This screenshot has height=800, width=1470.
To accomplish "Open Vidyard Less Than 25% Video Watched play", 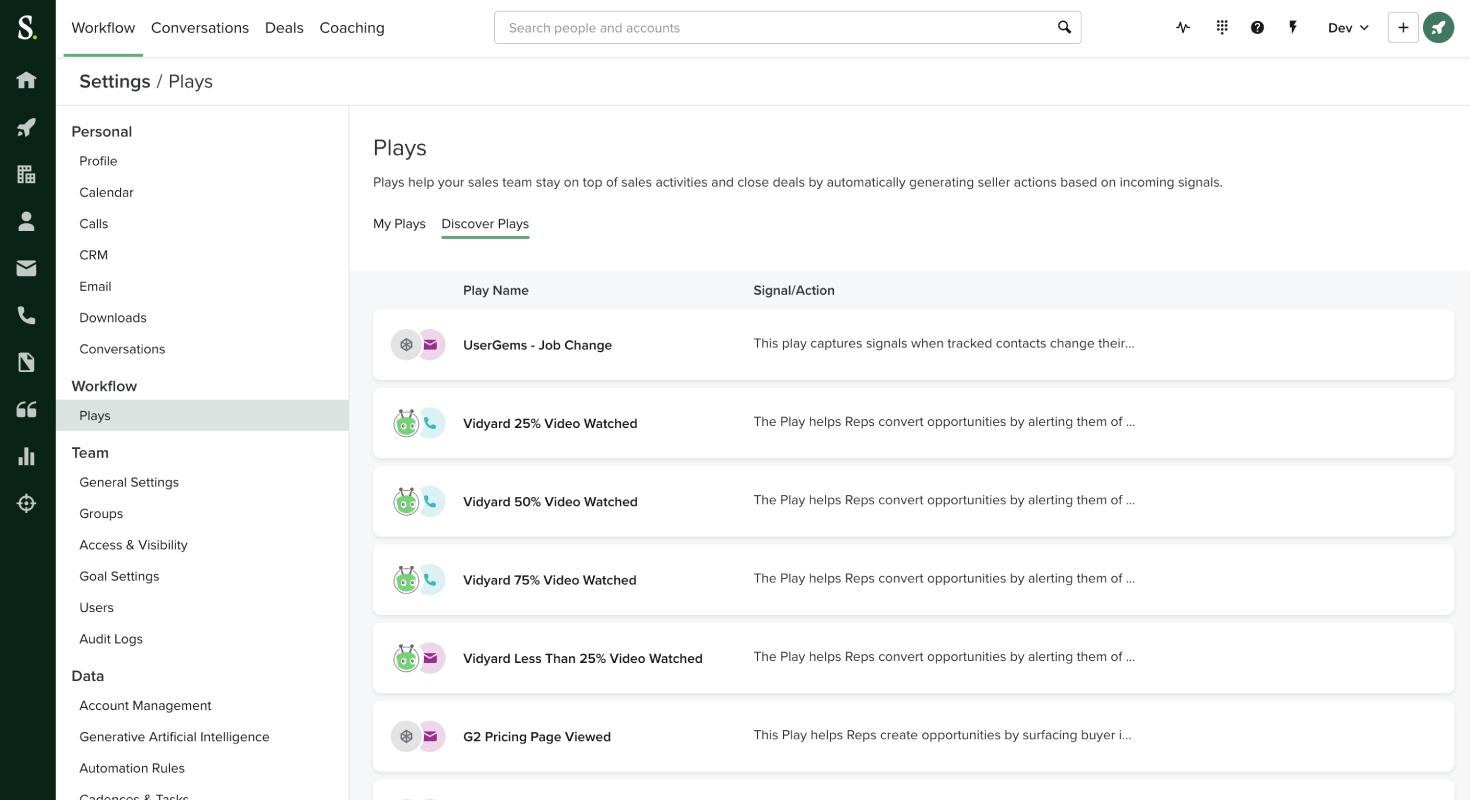I will point(583,658).
